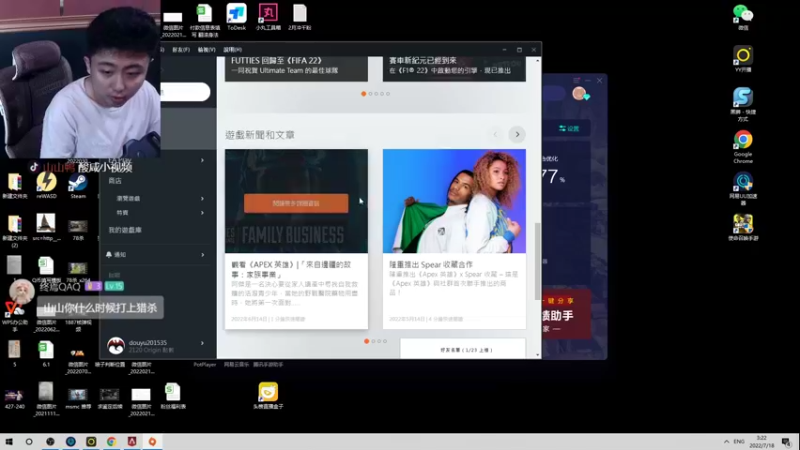The image size is (800, 450).
Task: Open the 427-240 desktop file
Action: [14, 399]
